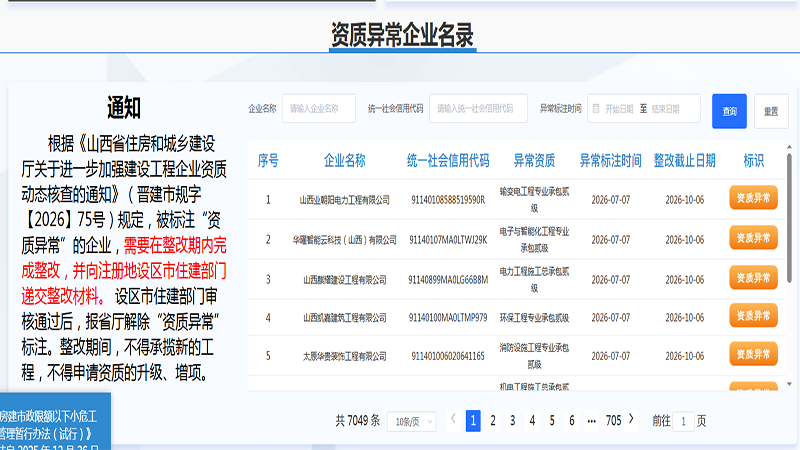800x450 pixels.
Task: Open the 10条/页 page size dropdown
Action: 412,421
